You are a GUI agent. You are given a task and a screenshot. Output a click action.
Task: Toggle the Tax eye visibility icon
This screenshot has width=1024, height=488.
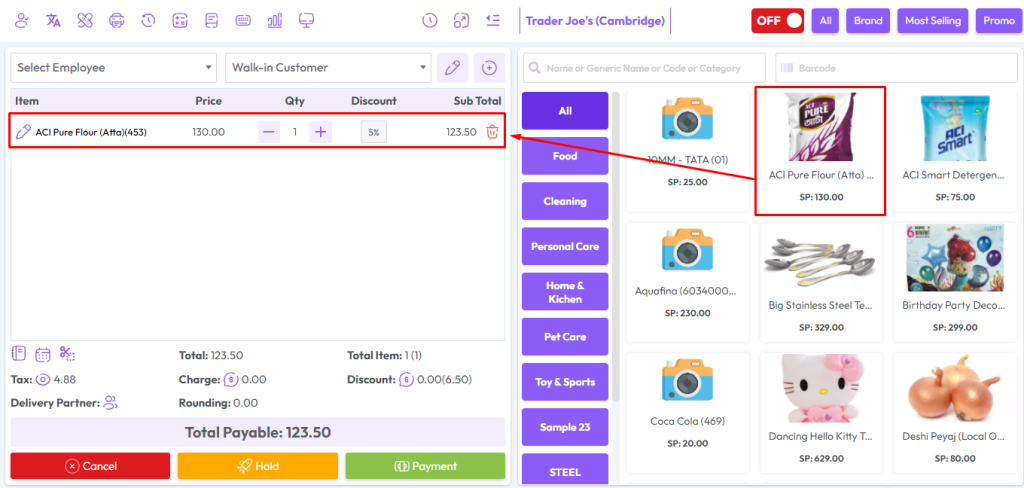point(44,380)
